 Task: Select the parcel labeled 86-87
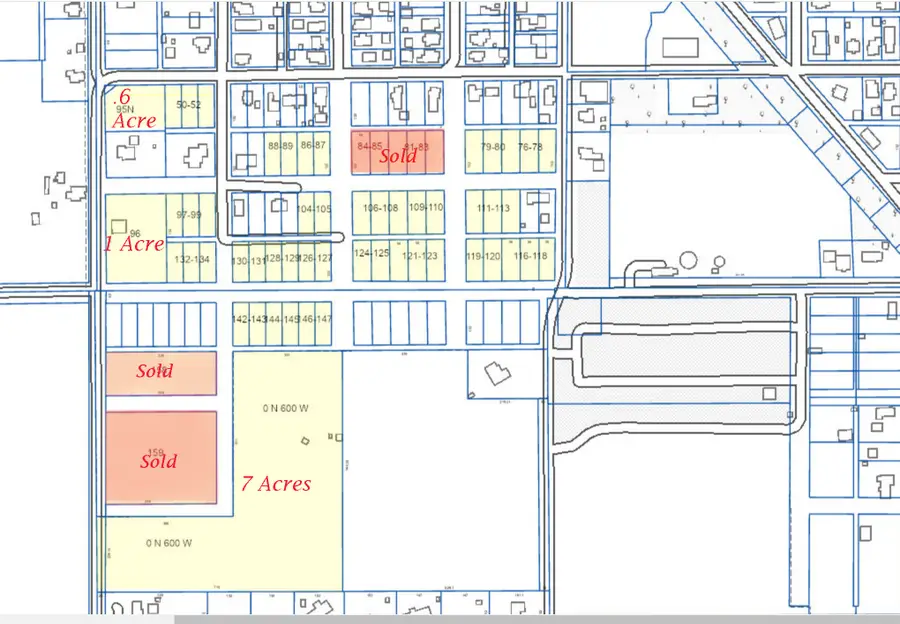click(x=313, y=145)
